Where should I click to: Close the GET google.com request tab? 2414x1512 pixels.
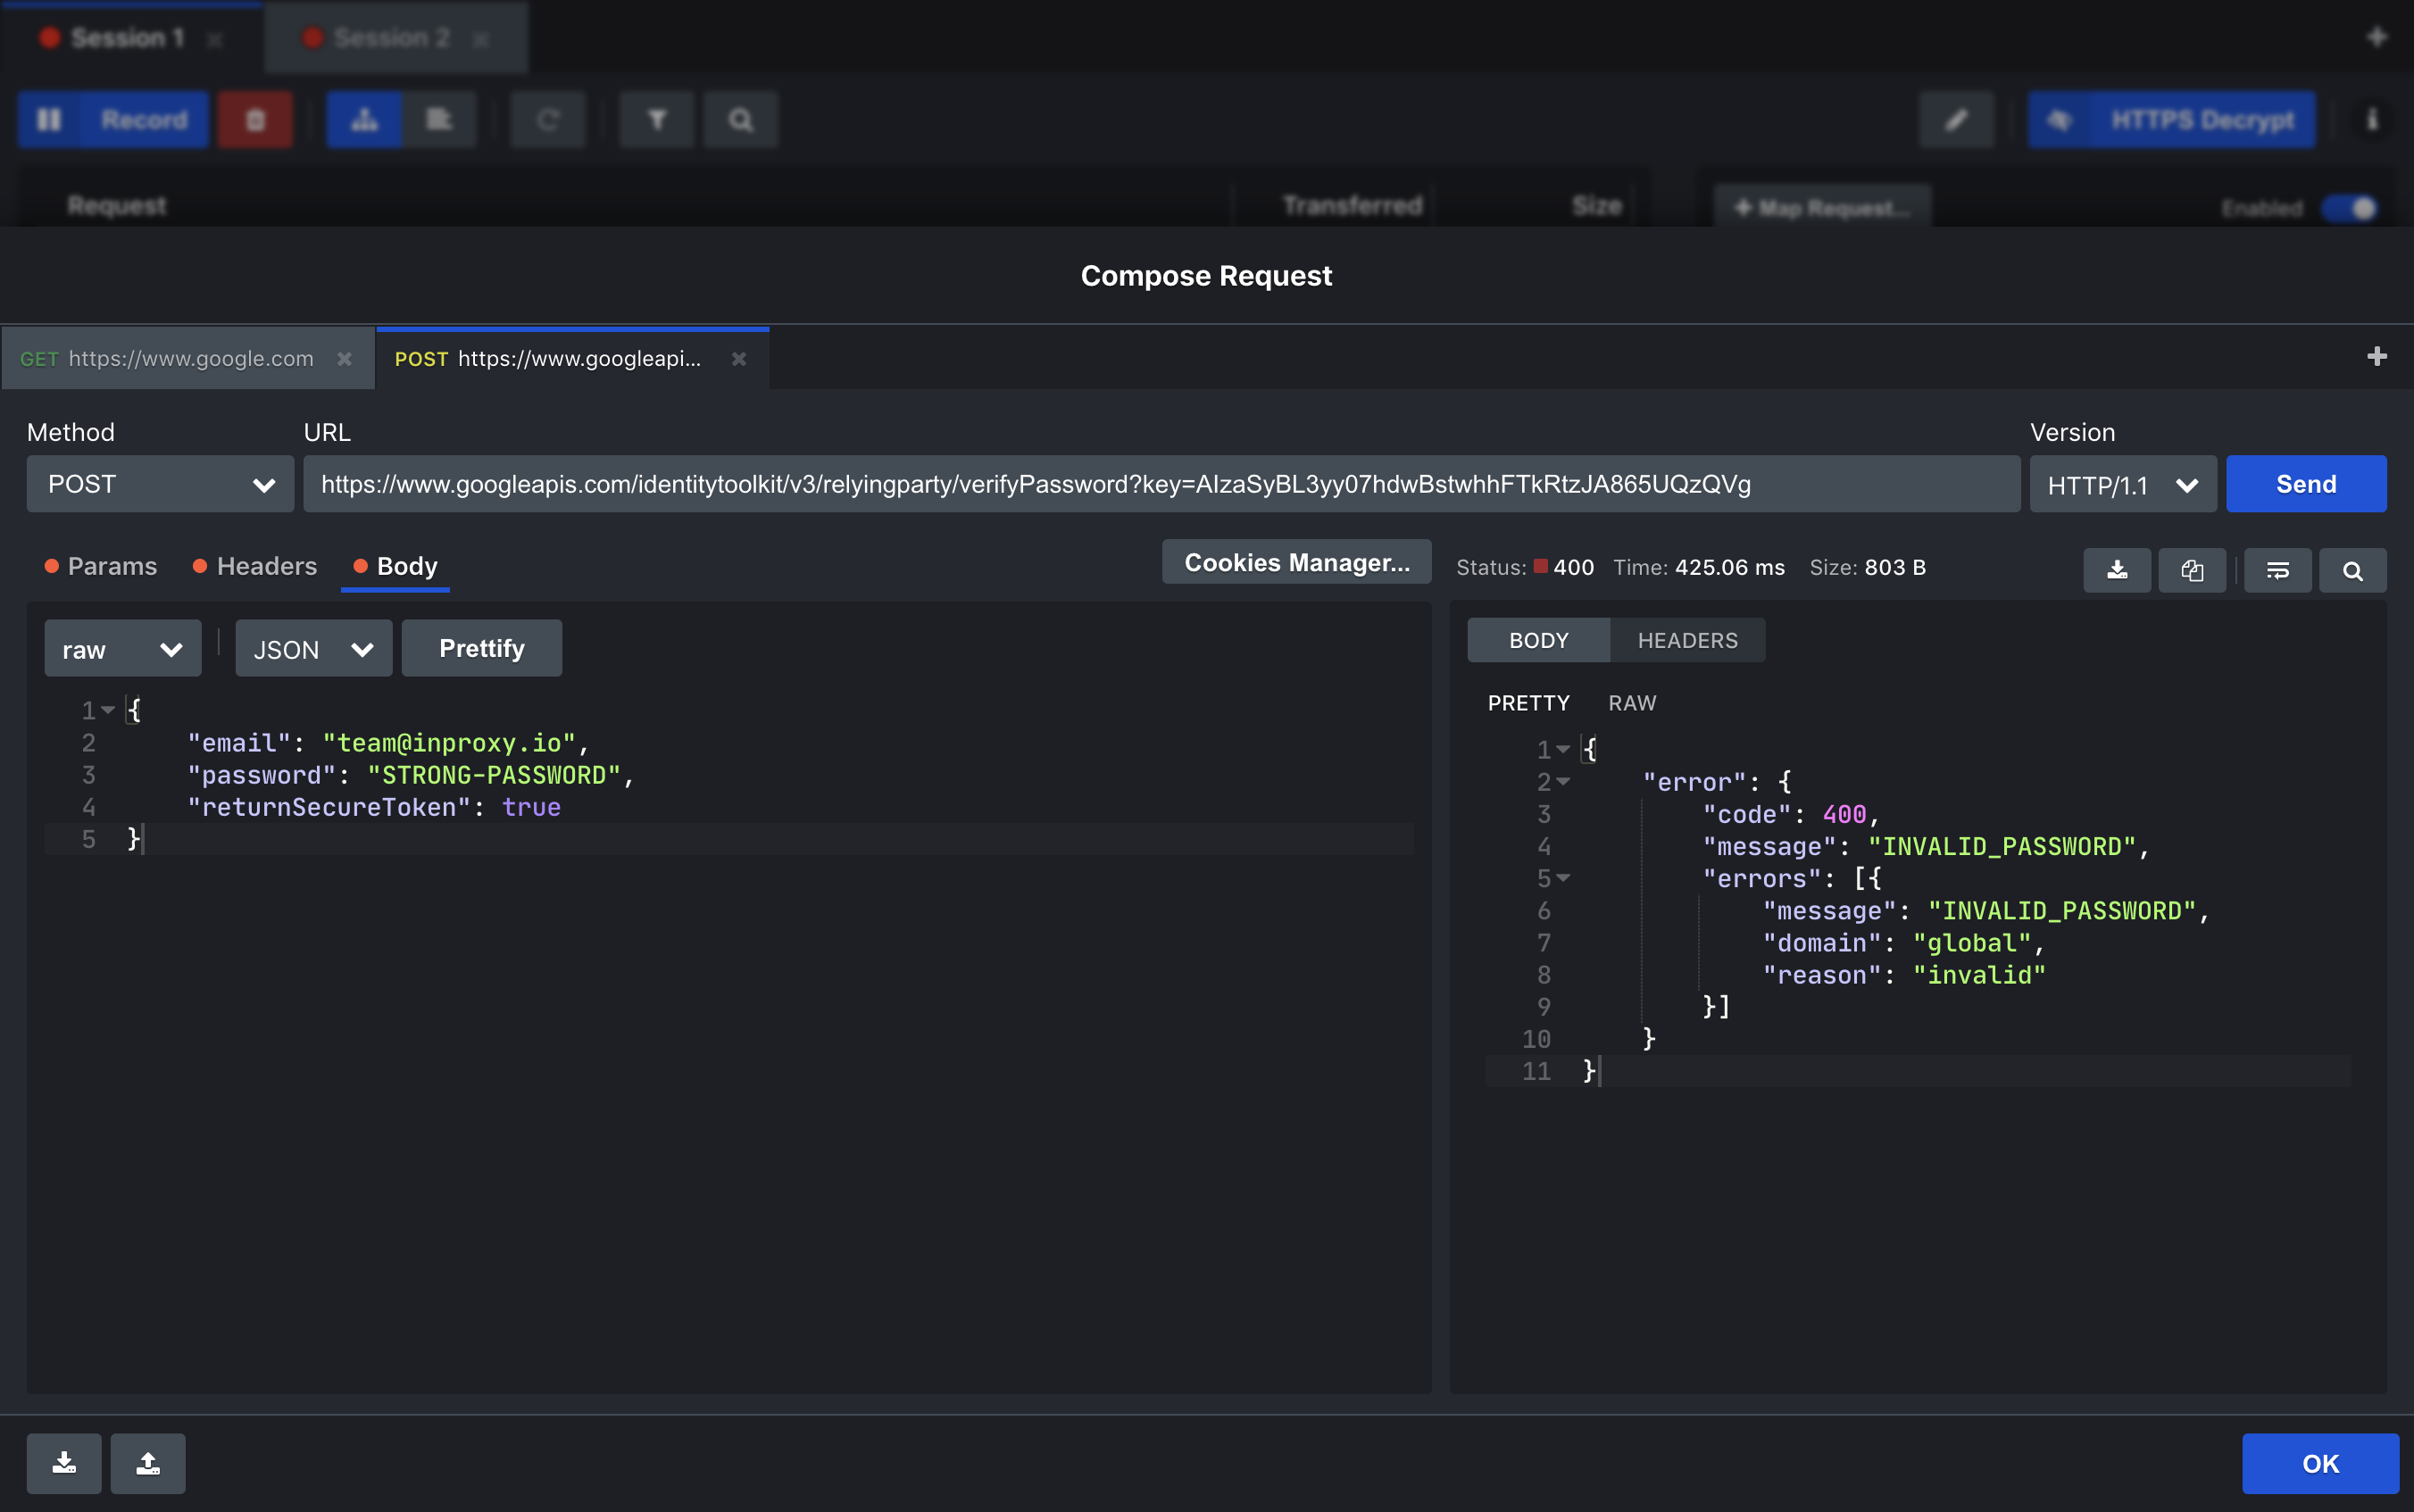344,359
